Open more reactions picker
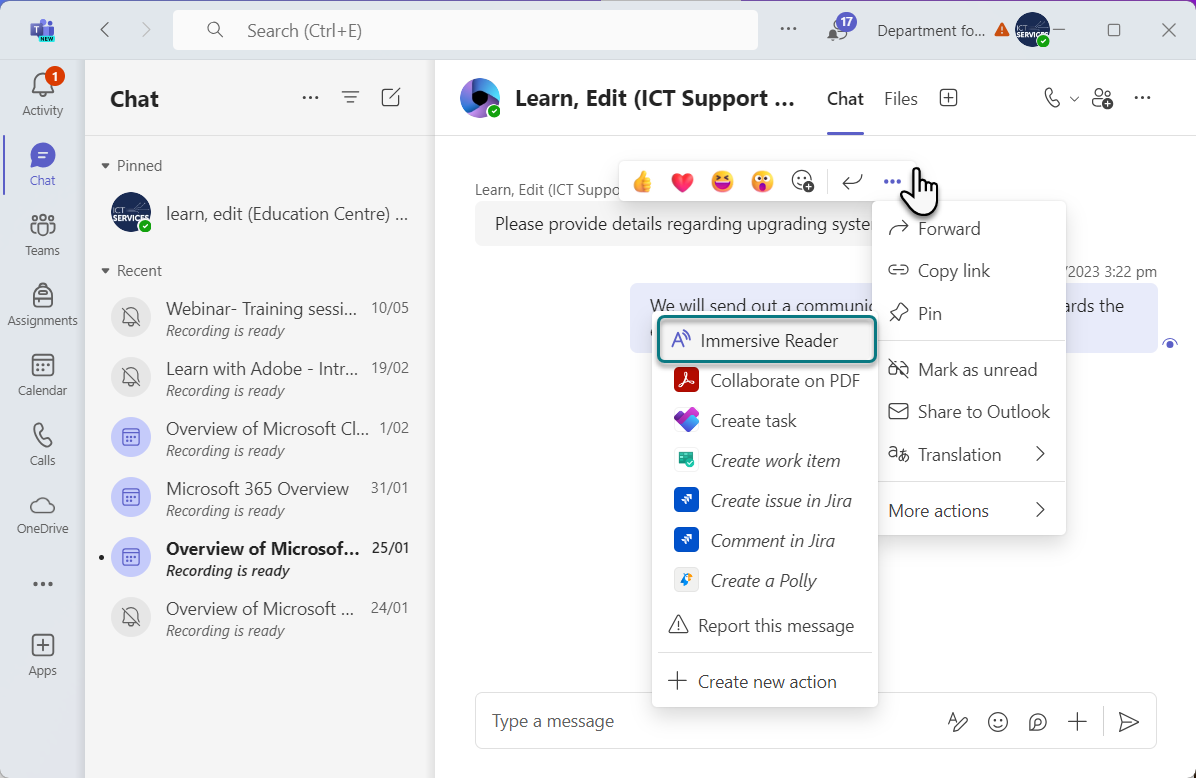Viewport: 1196px width, 778px height. pyautogui.click(x=802, y=182)
